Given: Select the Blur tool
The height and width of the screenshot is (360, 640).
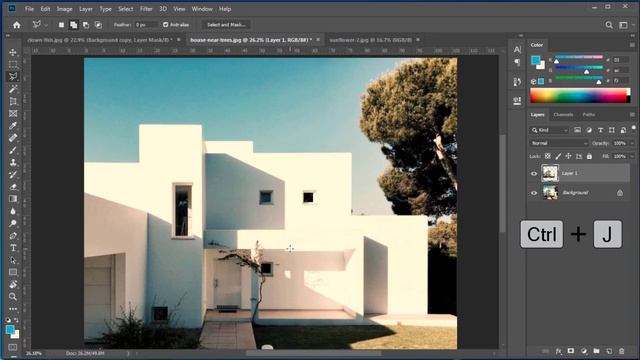Looking at the screenshot, I should click(x=13, y=211).
